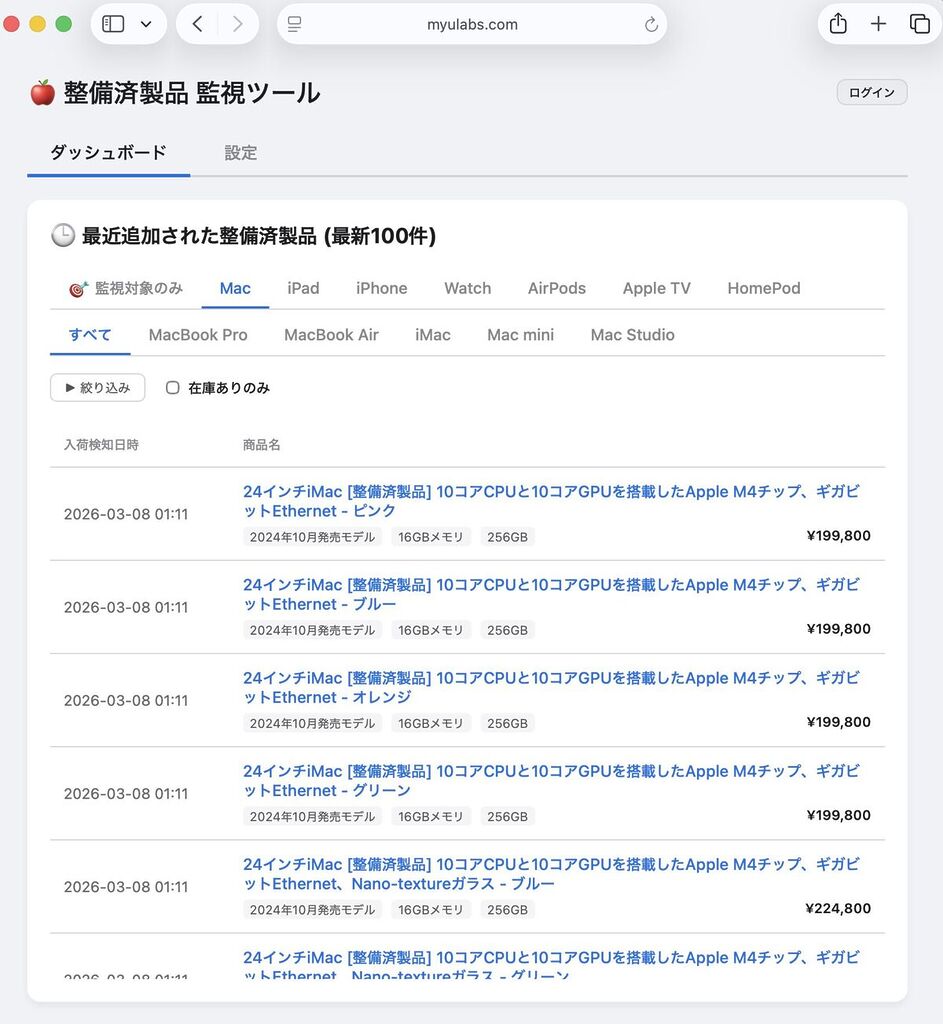Open a new tab with plus icon
Screen dimensions: 943x1024
(x=878, y=24)
